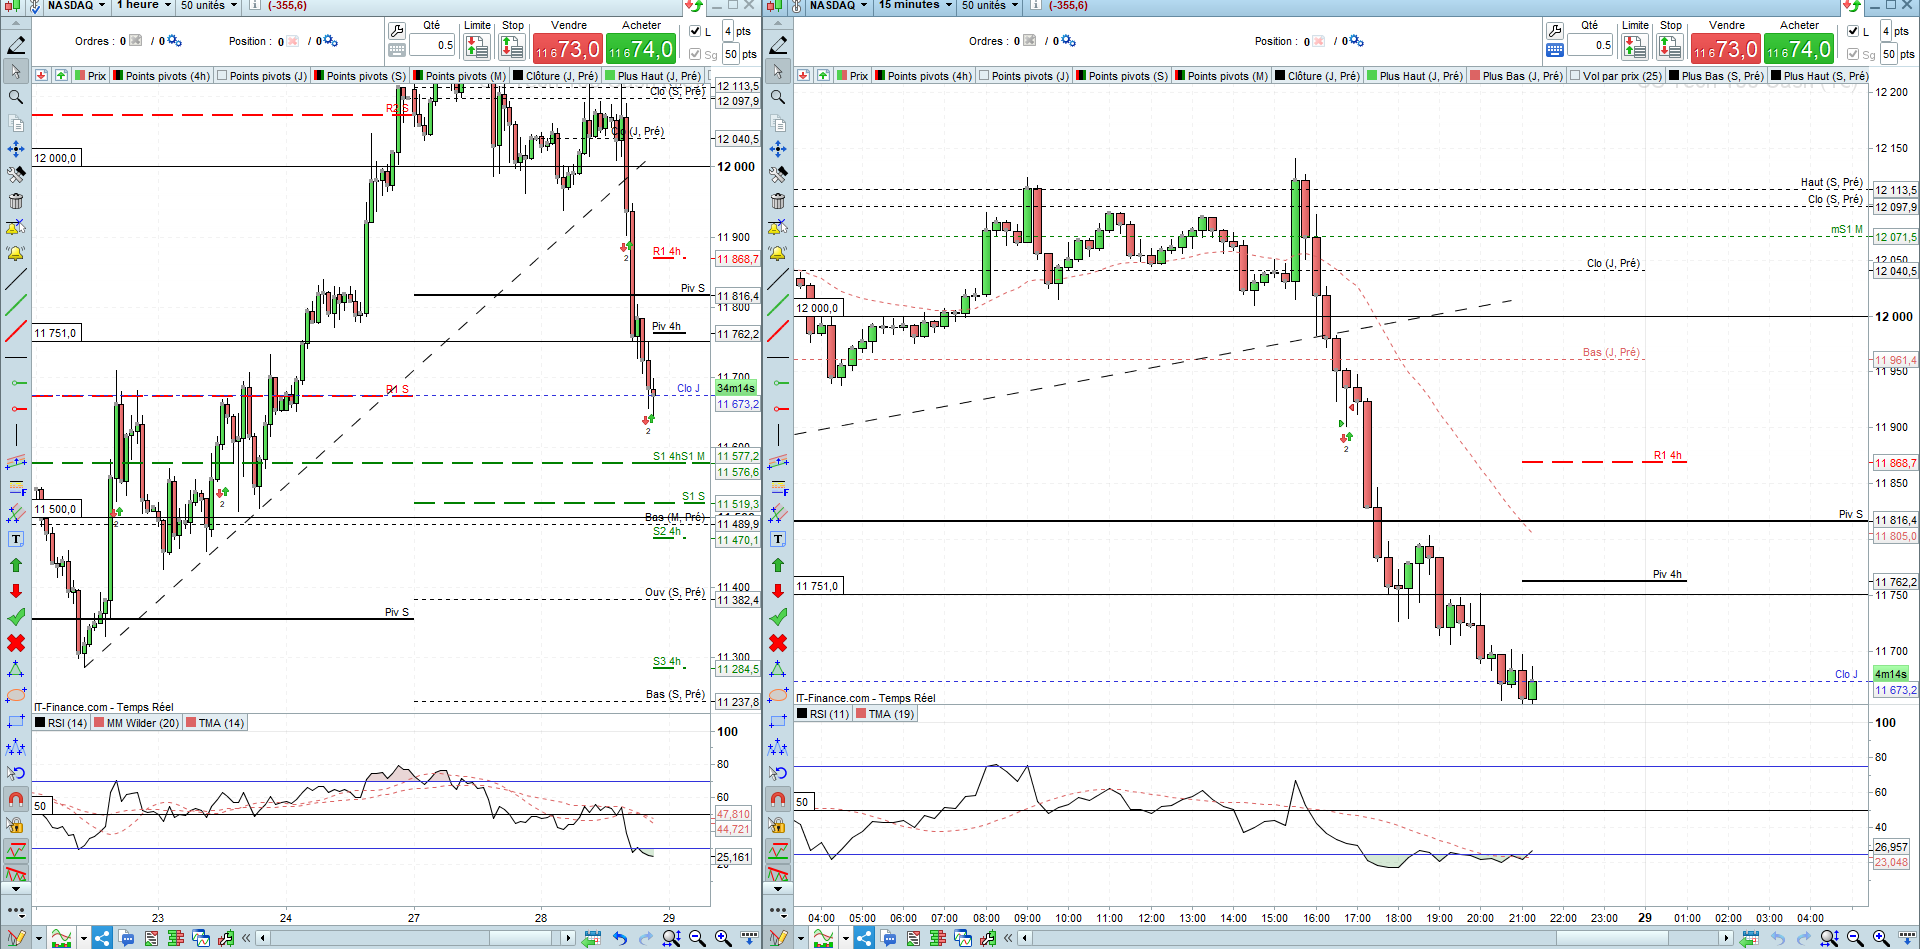
Task: Click the Stop order icon on left chart
Action: click(512, 46)
